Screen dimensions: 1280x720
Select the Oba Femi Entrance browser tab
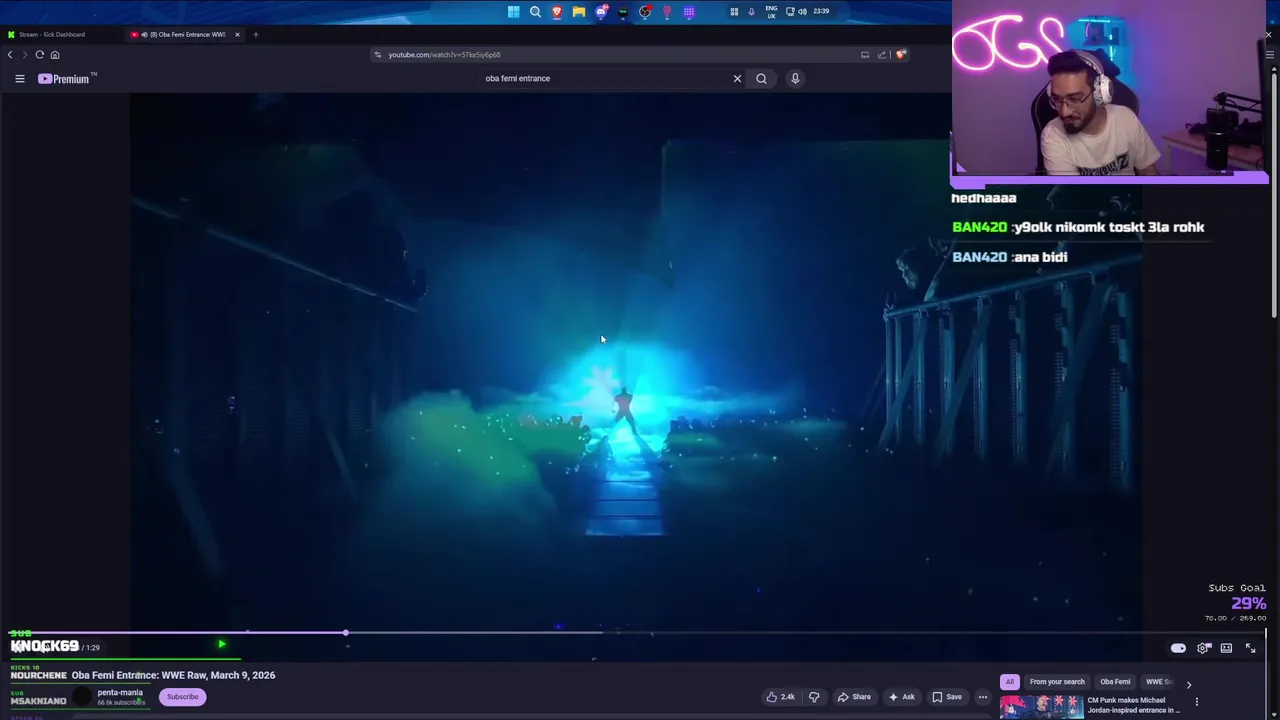183,34
